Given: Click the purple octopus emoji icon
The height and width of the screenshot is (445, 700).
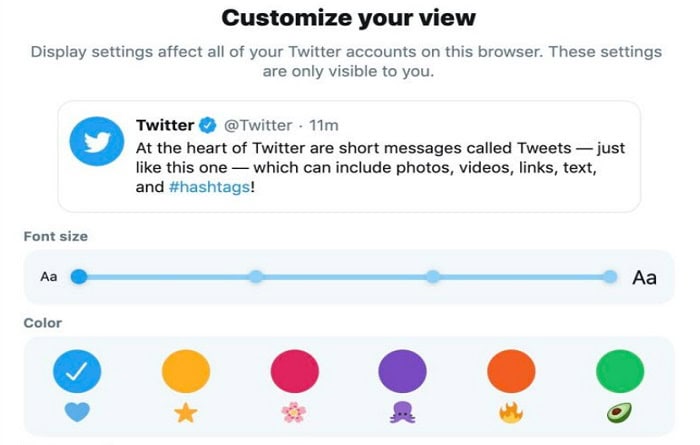Looking at the screenshot, I should point(402,412).
